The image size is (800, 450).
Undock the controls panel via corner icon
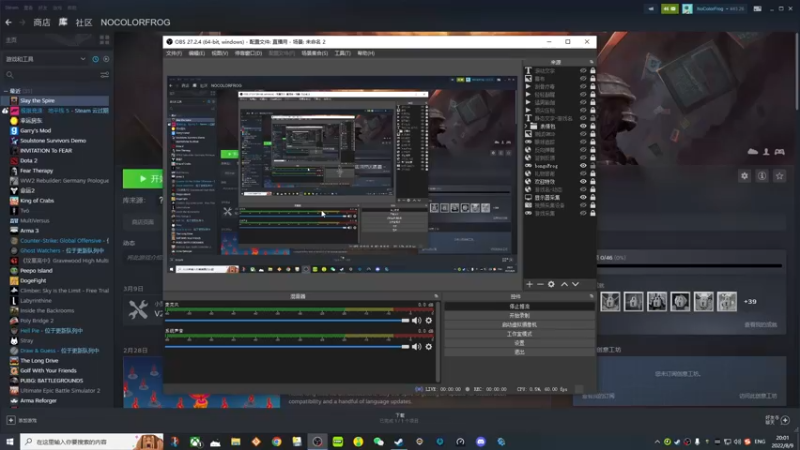(592, 296)
